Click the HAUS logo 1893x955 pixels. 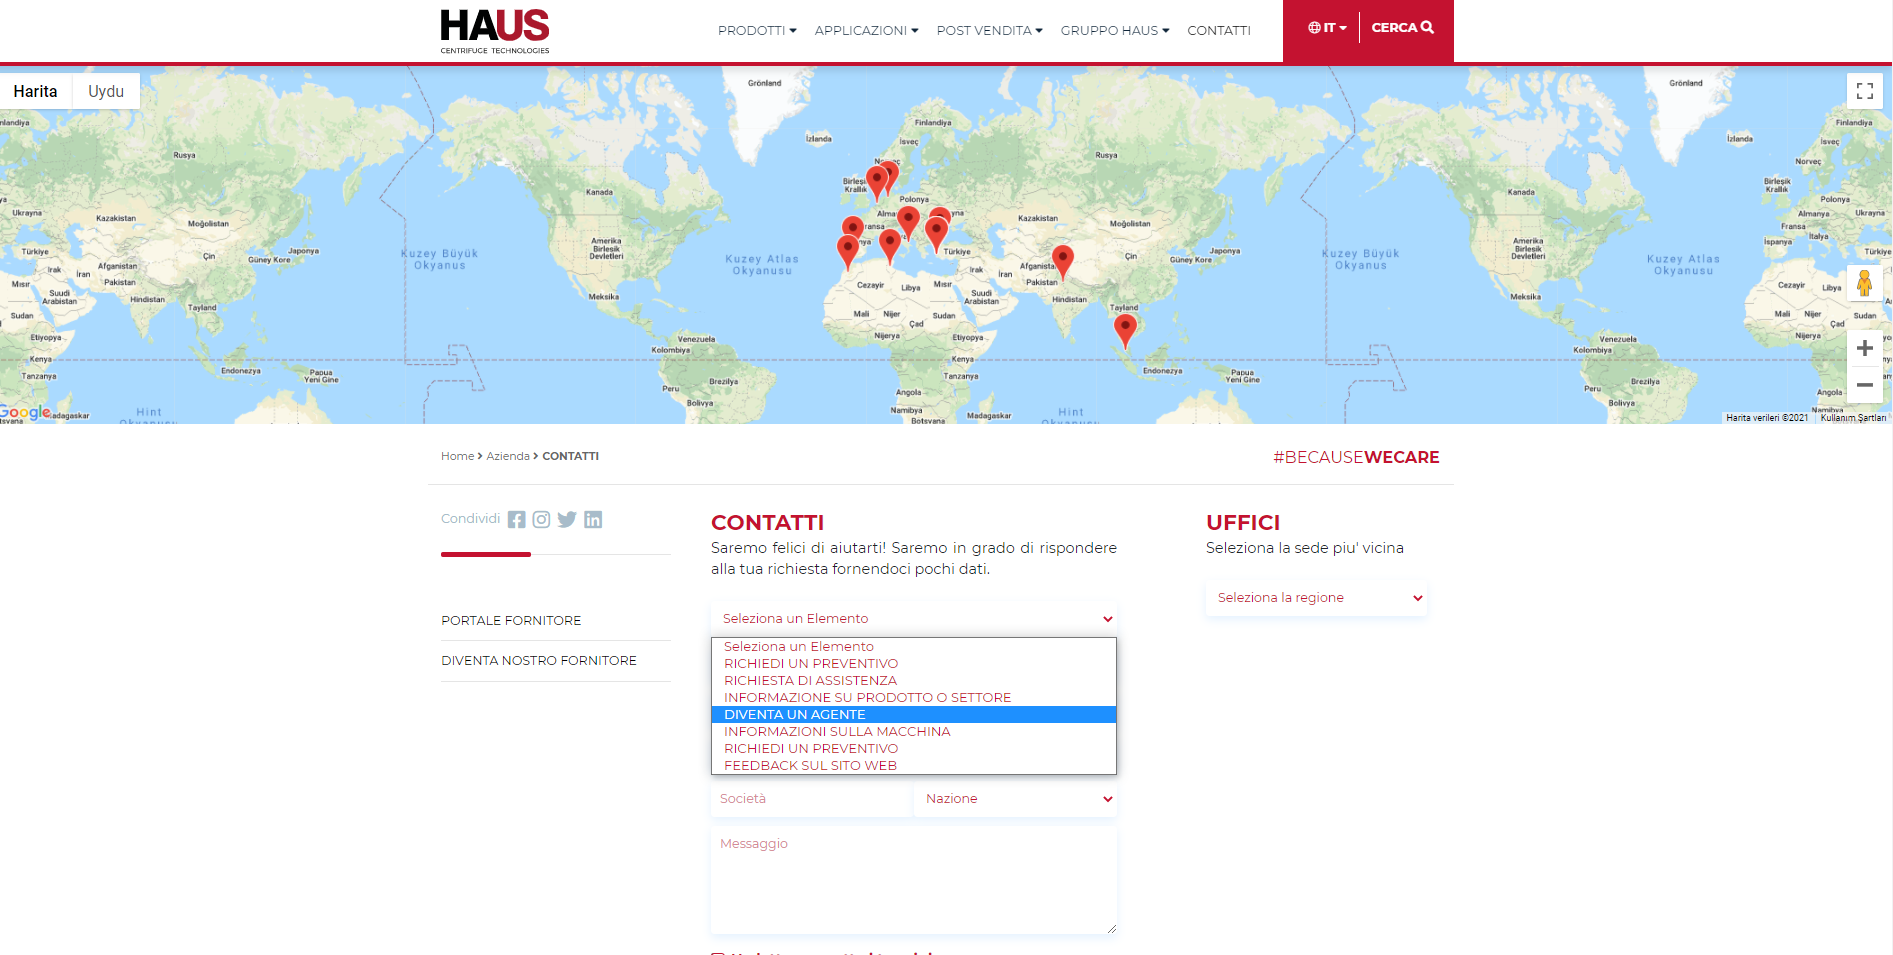(495, 31)
